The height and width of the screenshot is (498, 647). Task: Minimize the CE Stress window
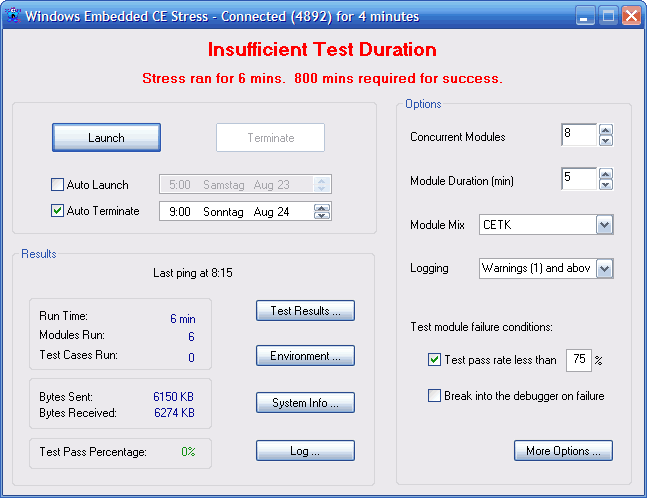(585, 16)
